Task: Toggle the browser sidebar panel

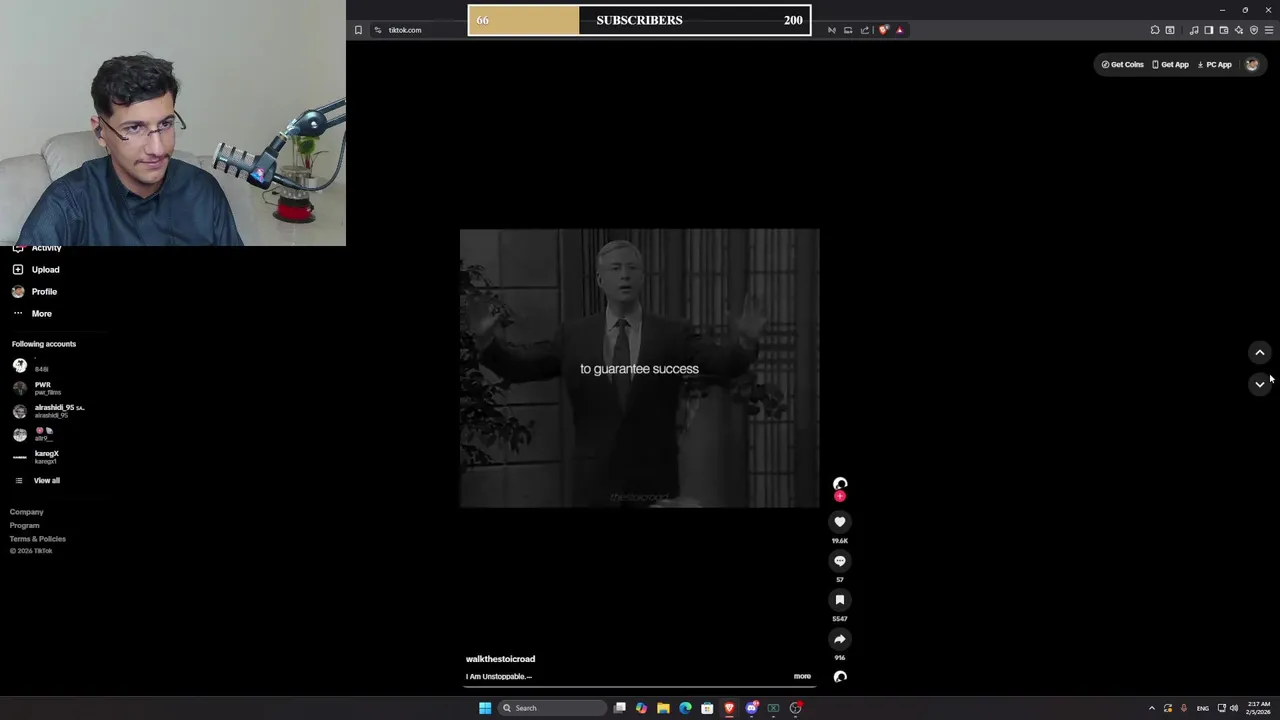Action: [1209, 30]
